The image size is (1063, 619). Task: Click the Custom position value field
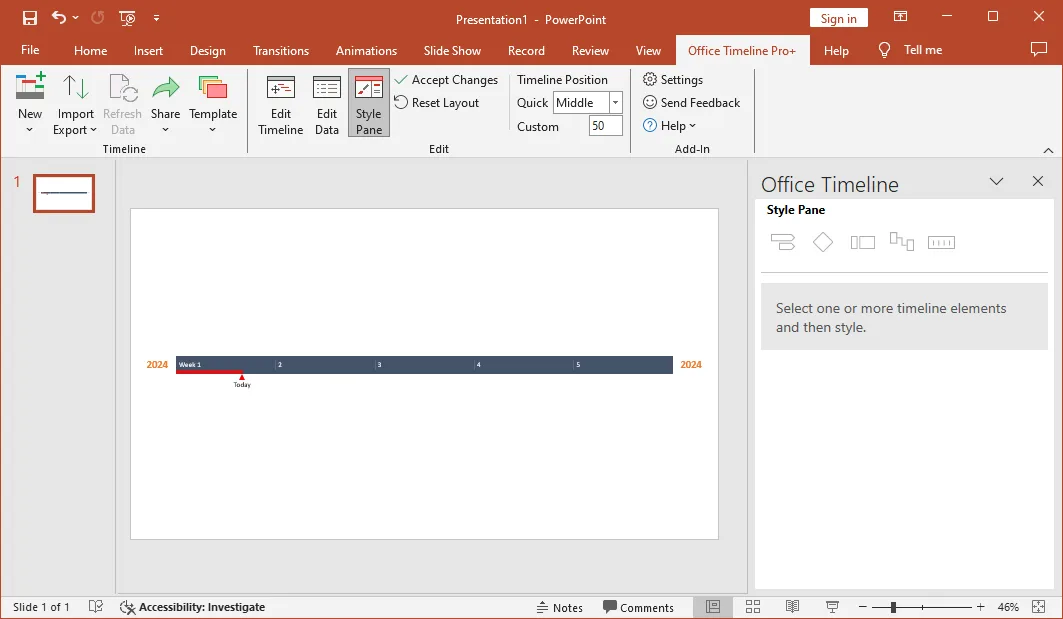(605, 126)
